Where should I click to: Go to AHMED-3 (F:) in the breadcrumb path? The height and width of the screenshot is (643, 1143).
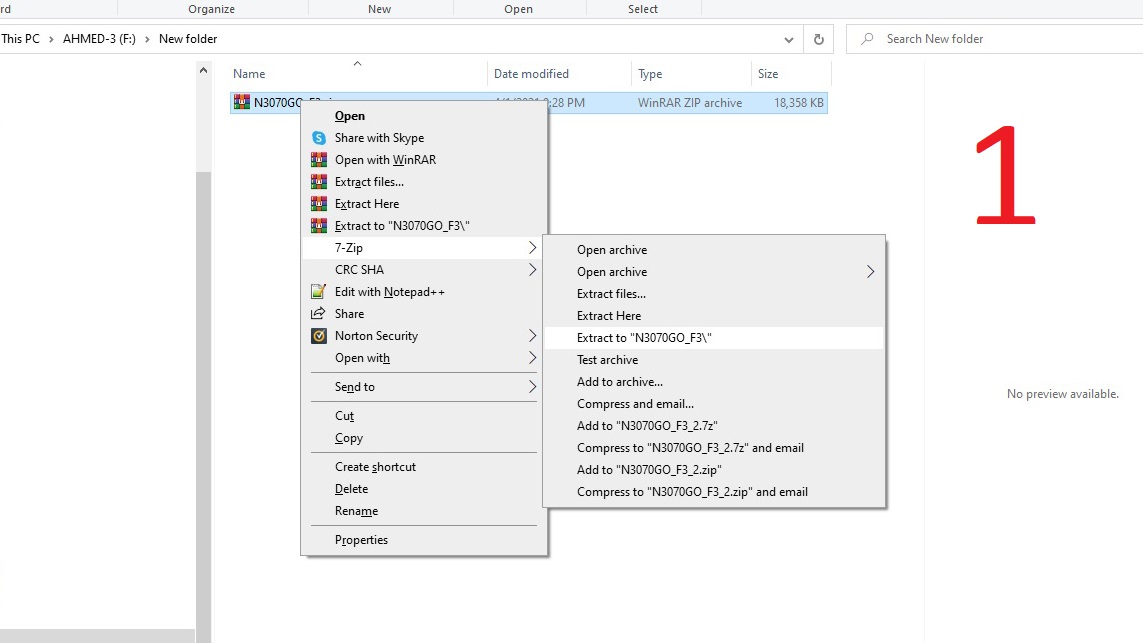tap(101, 39)
